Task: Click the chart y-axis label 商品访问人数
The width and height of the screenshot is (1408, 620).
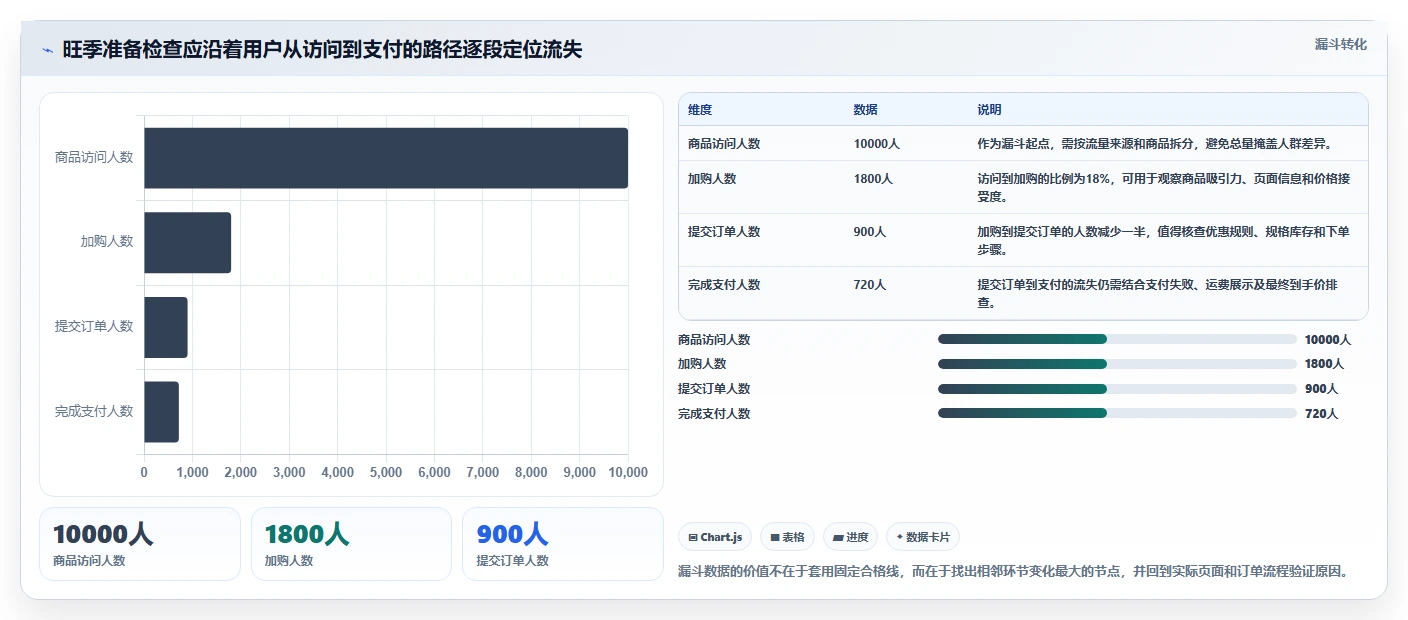Action: click(94, 158)
